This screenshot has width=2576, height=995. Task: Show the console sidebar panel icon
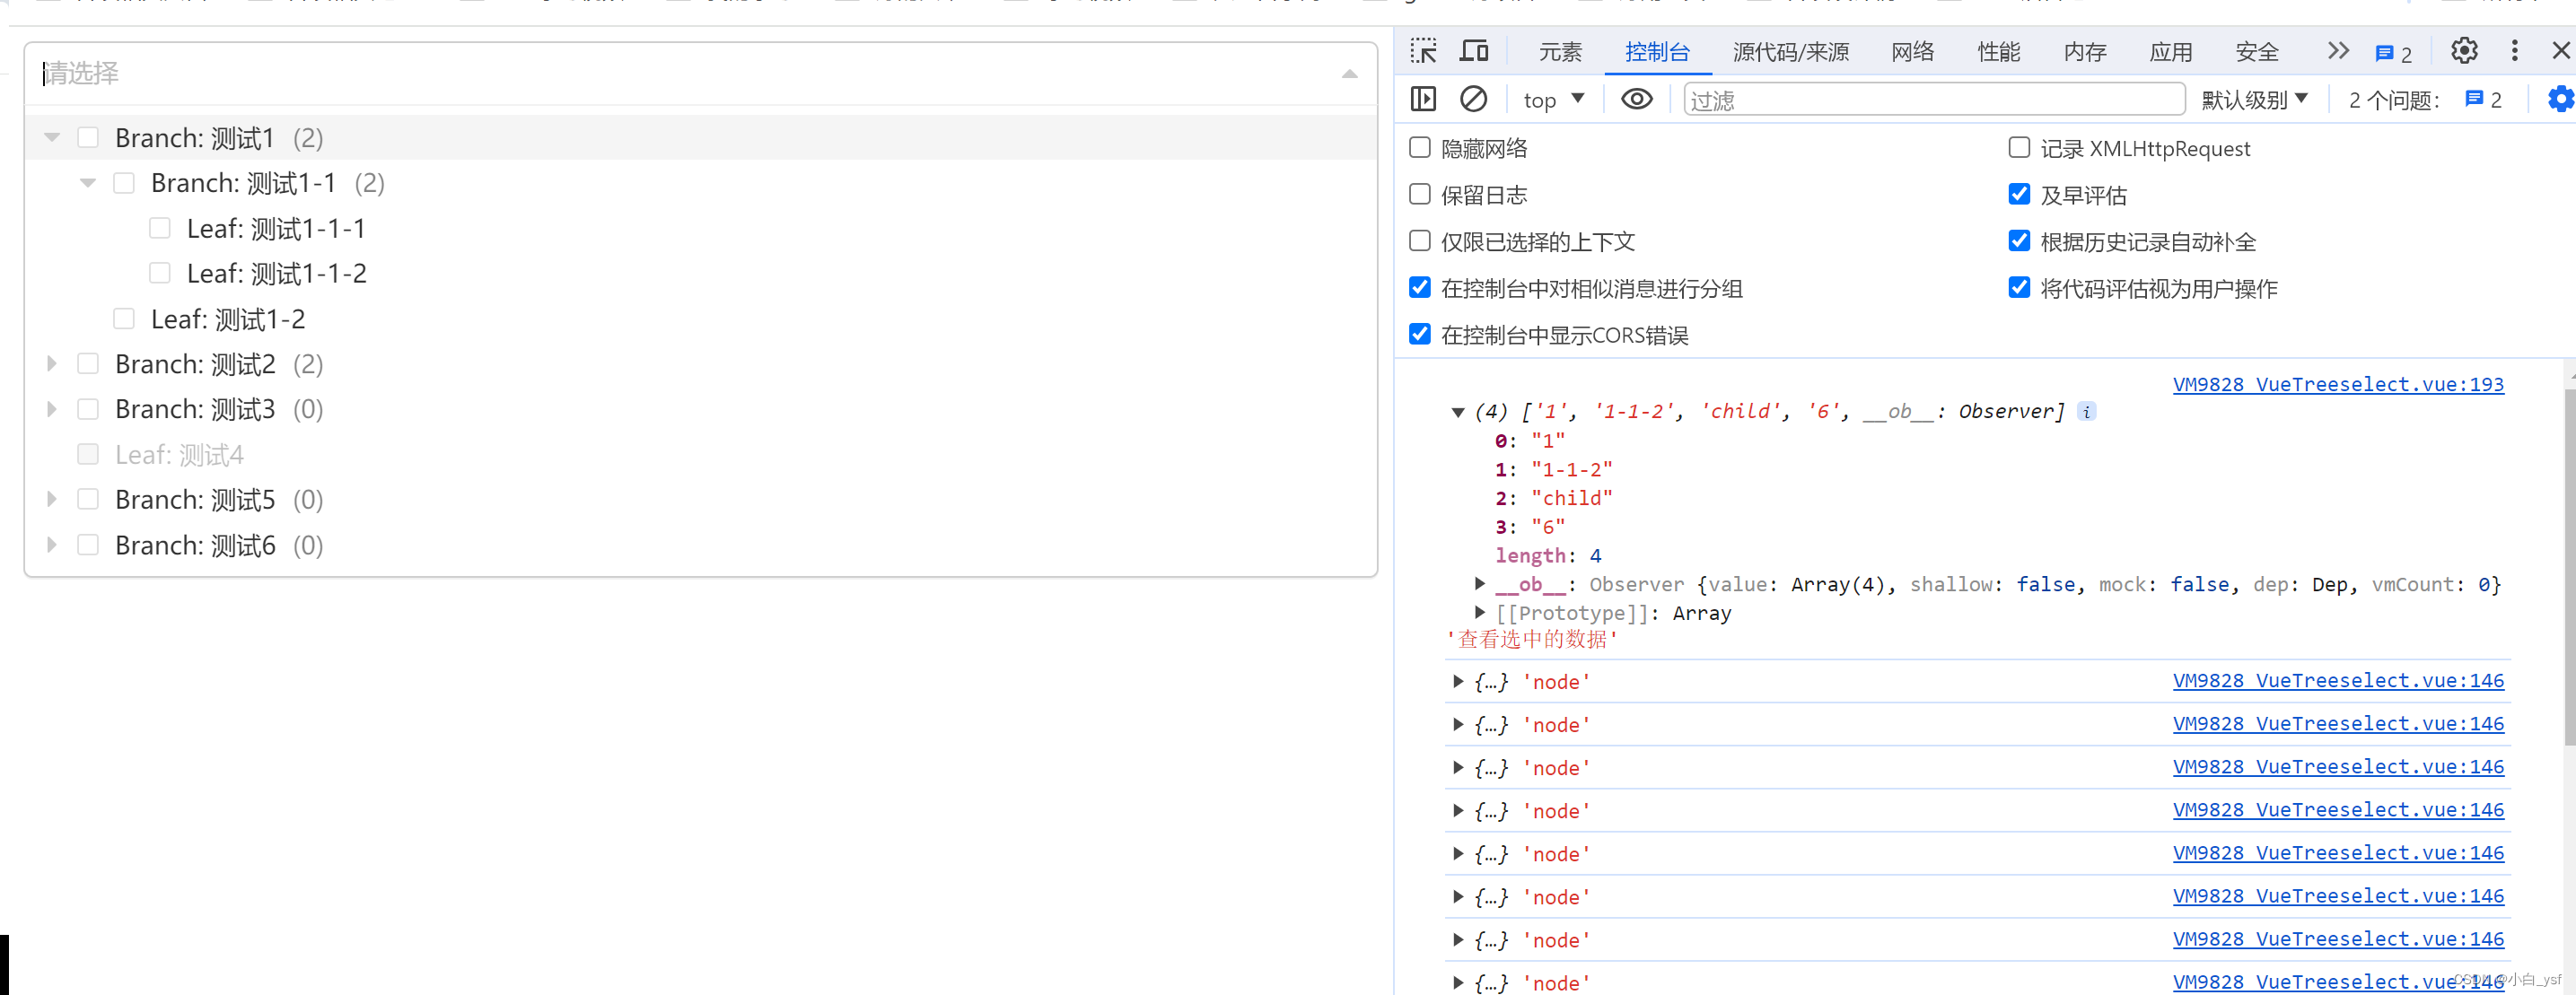[1422, 99]
